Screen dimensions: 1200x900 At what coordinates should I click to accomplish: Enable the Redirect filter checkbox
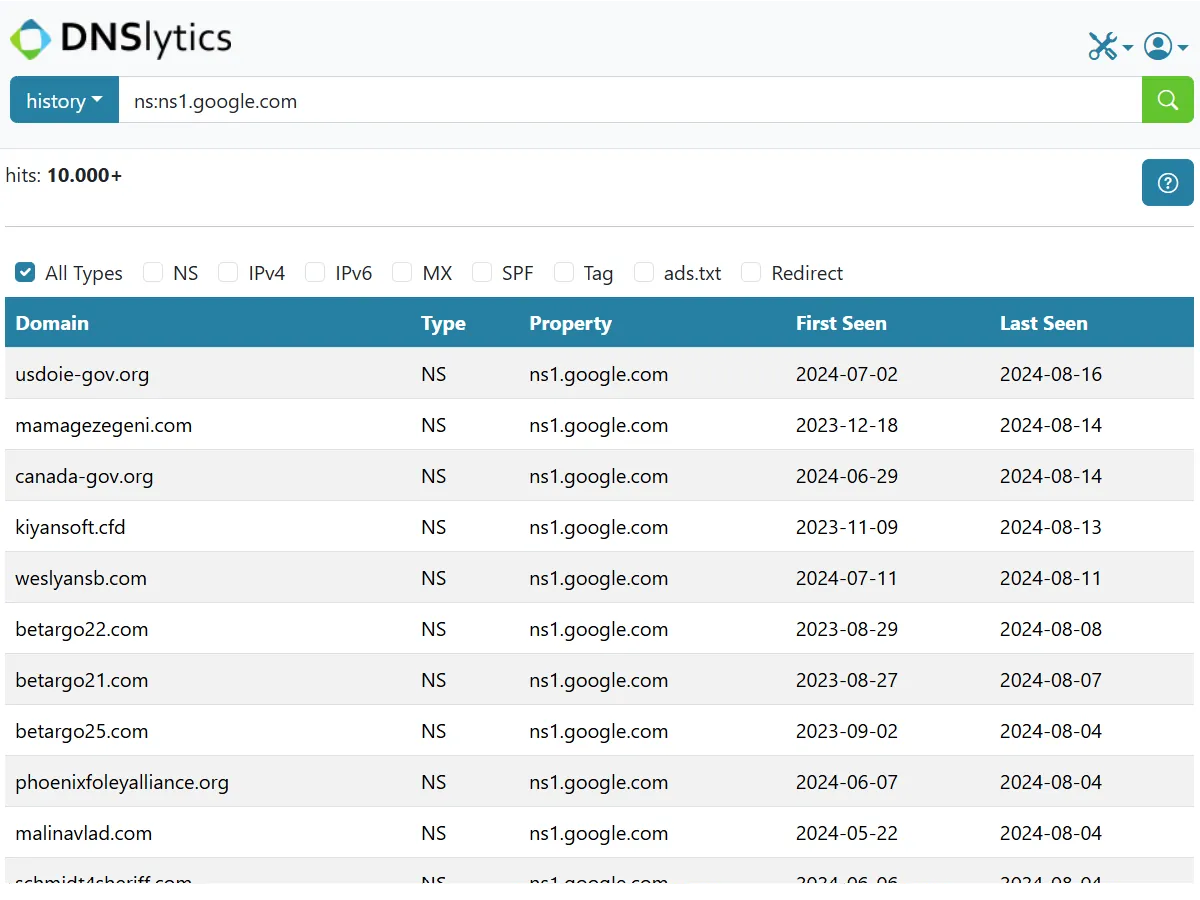(x=751, y=272)
